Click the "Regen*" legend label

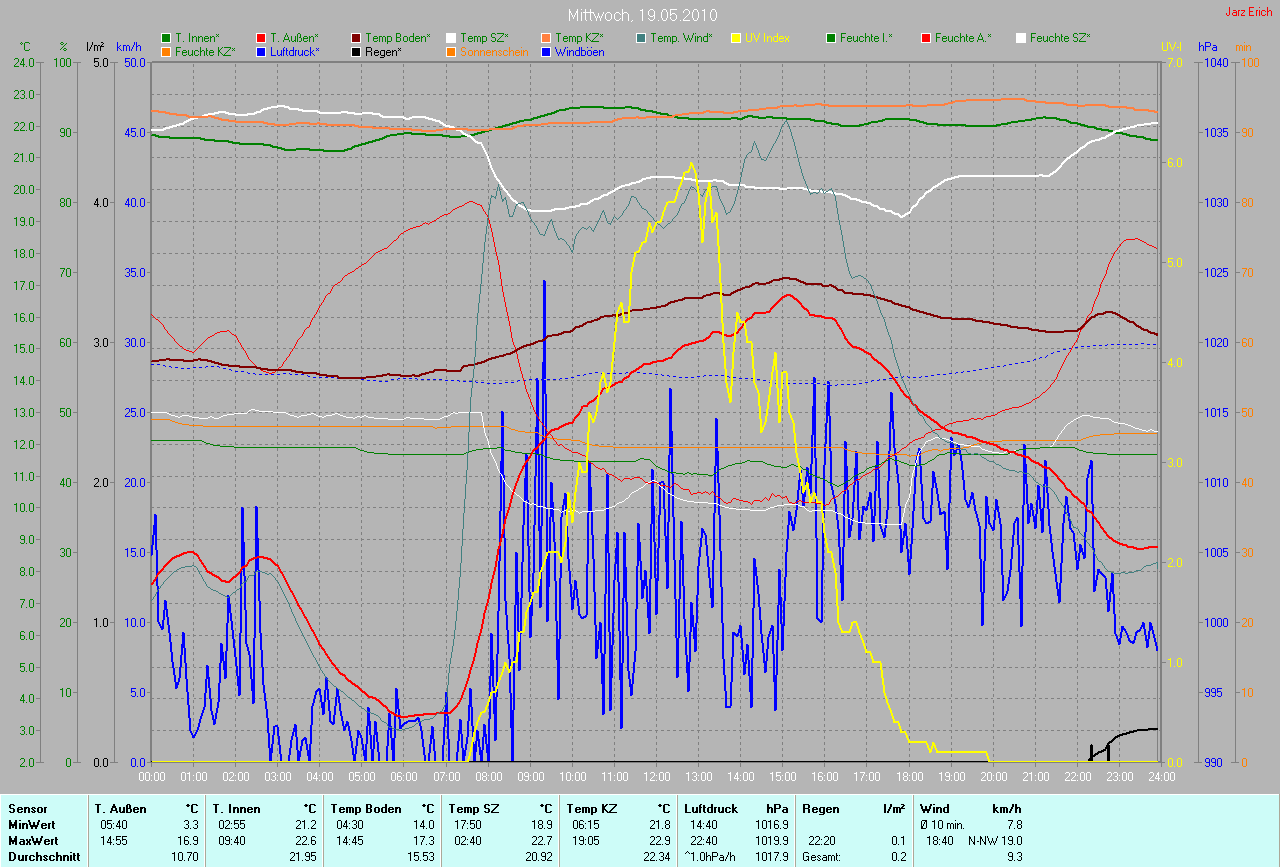pyautogui.click(x=383, y=51)
